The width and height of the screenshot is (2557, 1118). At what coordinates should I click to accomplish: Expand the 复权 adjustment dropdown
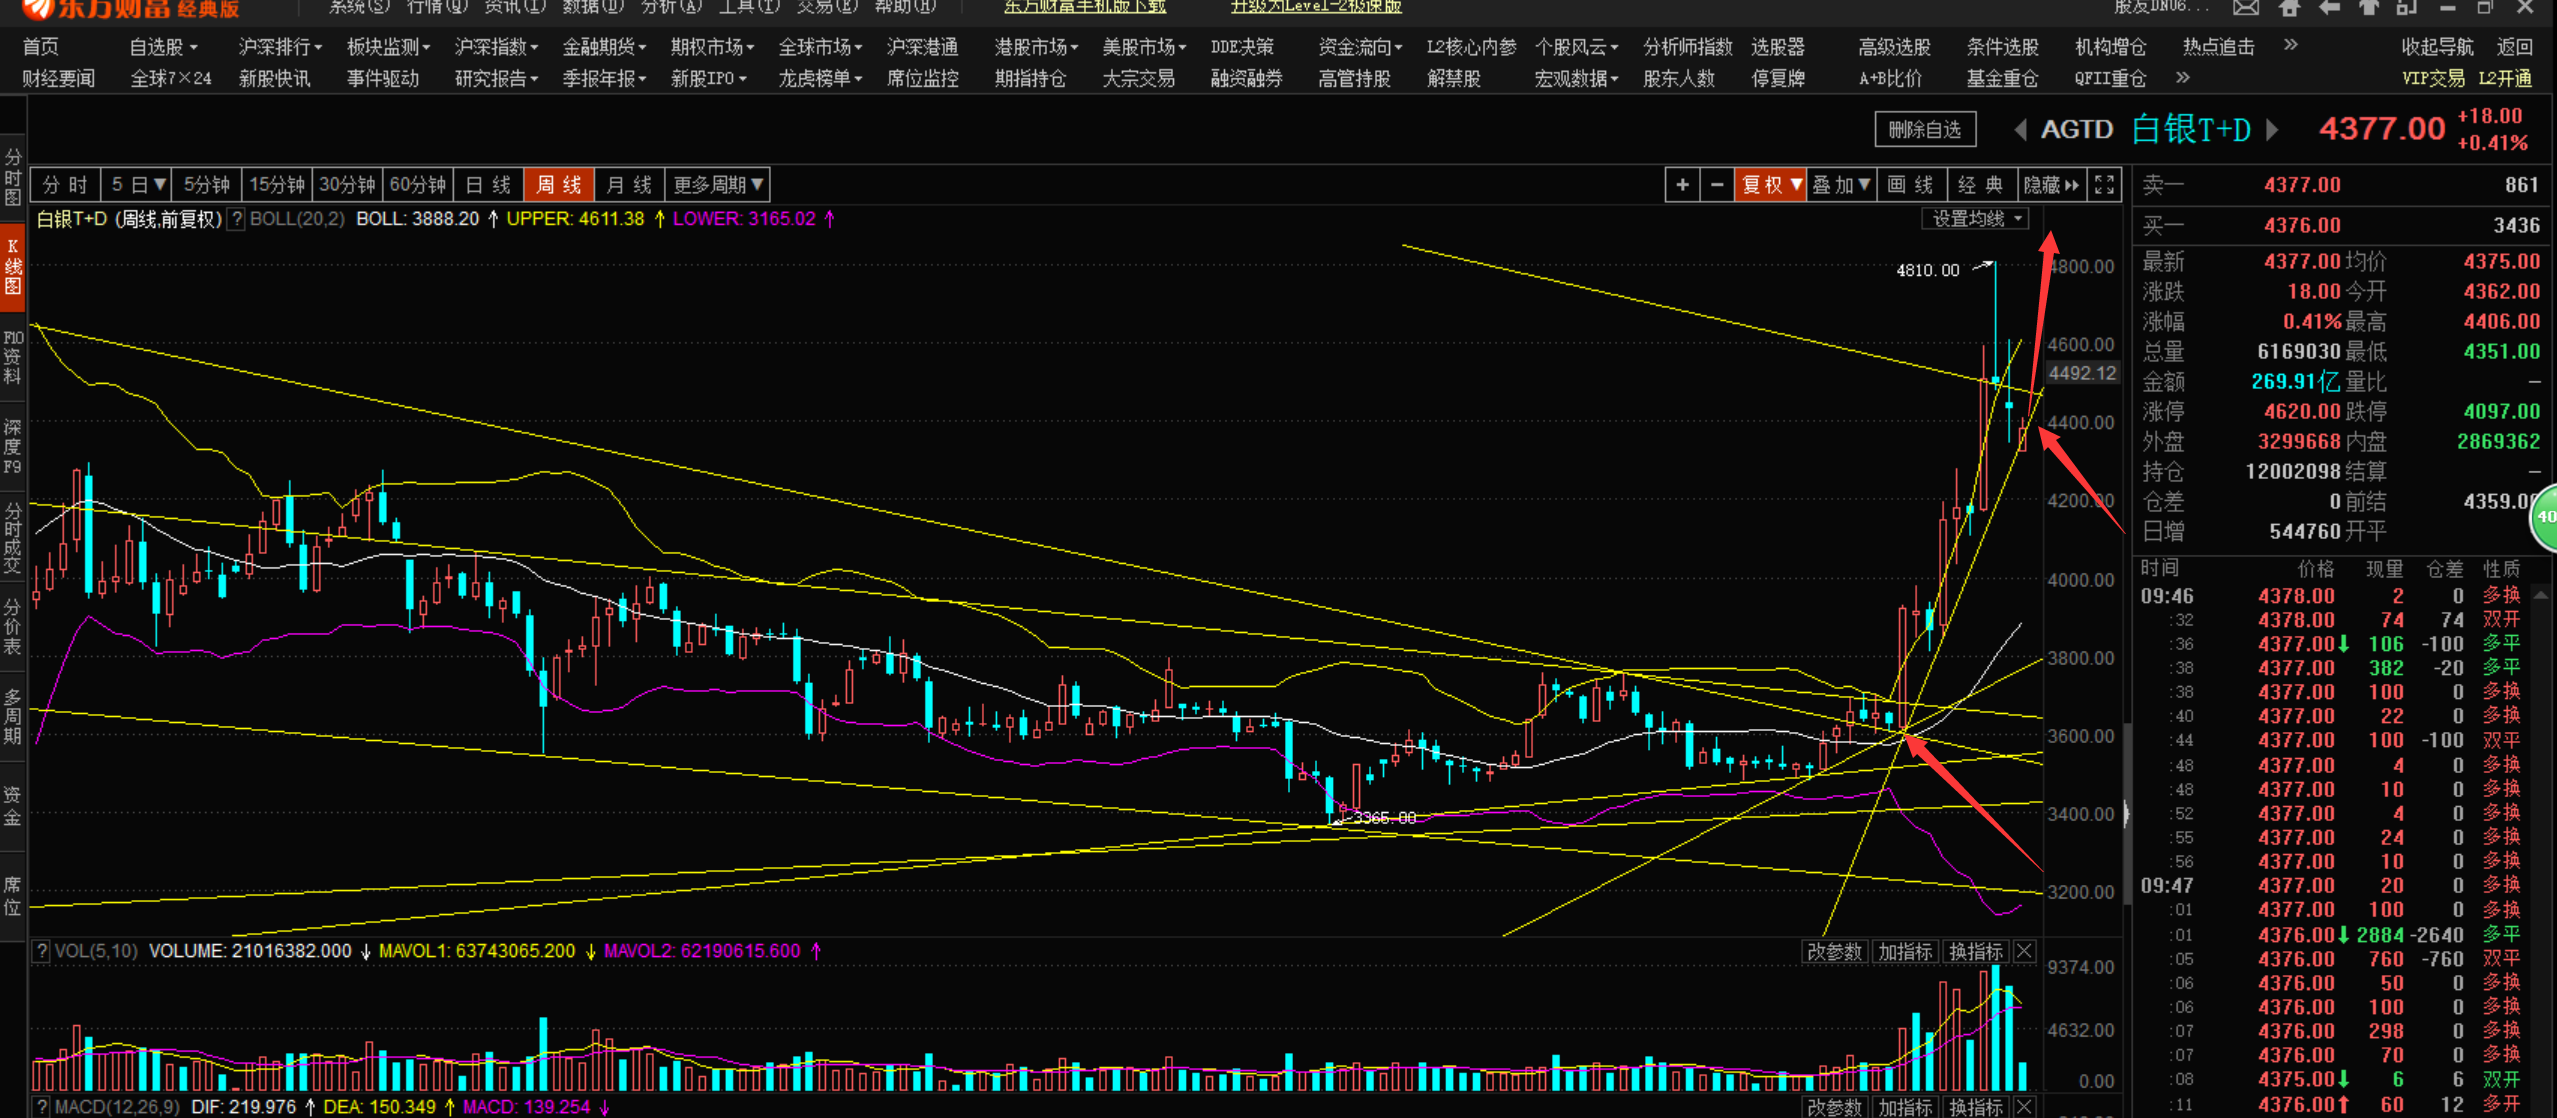click(x=1770, y=184)
